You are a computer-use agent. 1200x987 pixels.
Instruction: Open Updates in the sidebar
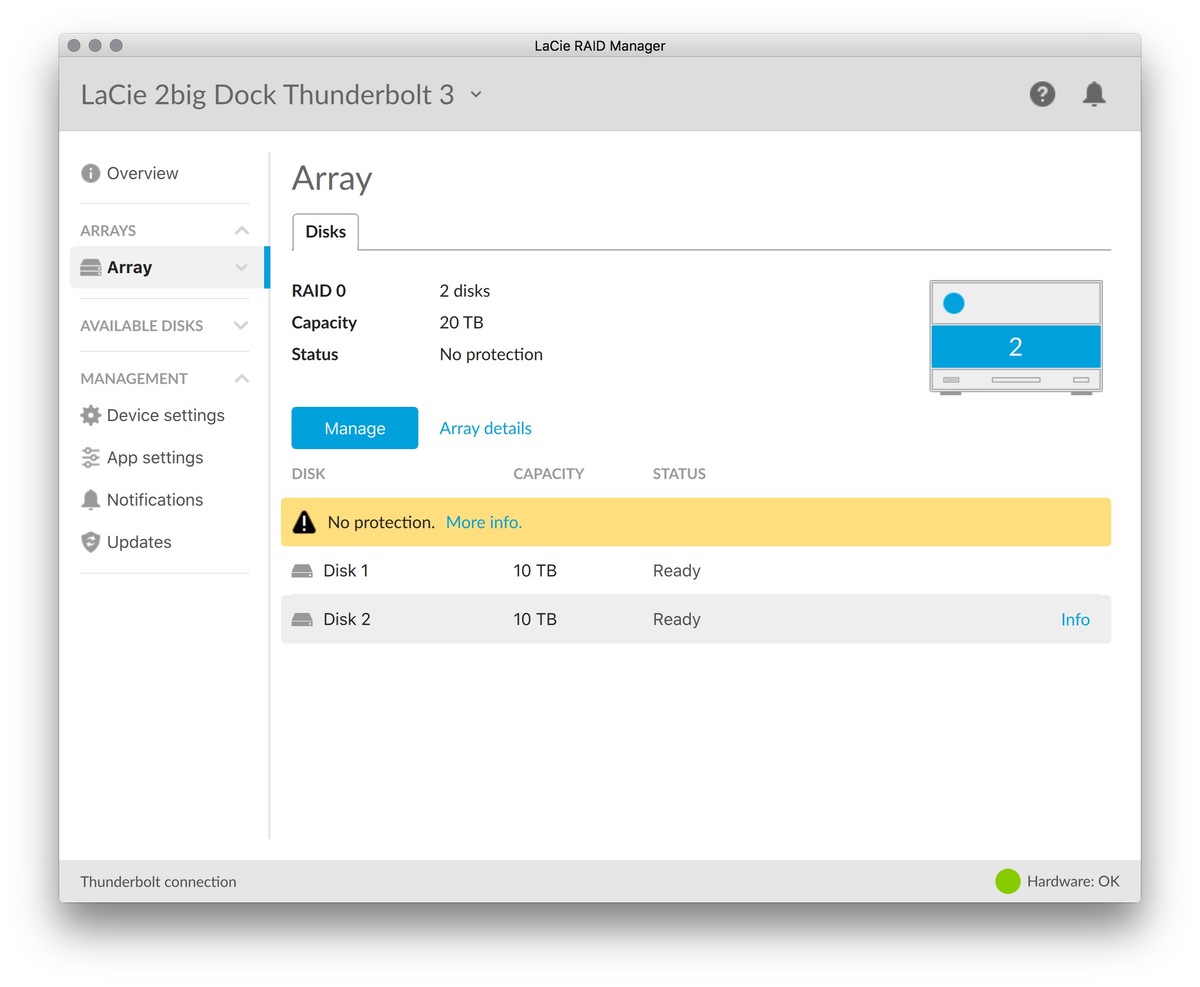(139, 542)
